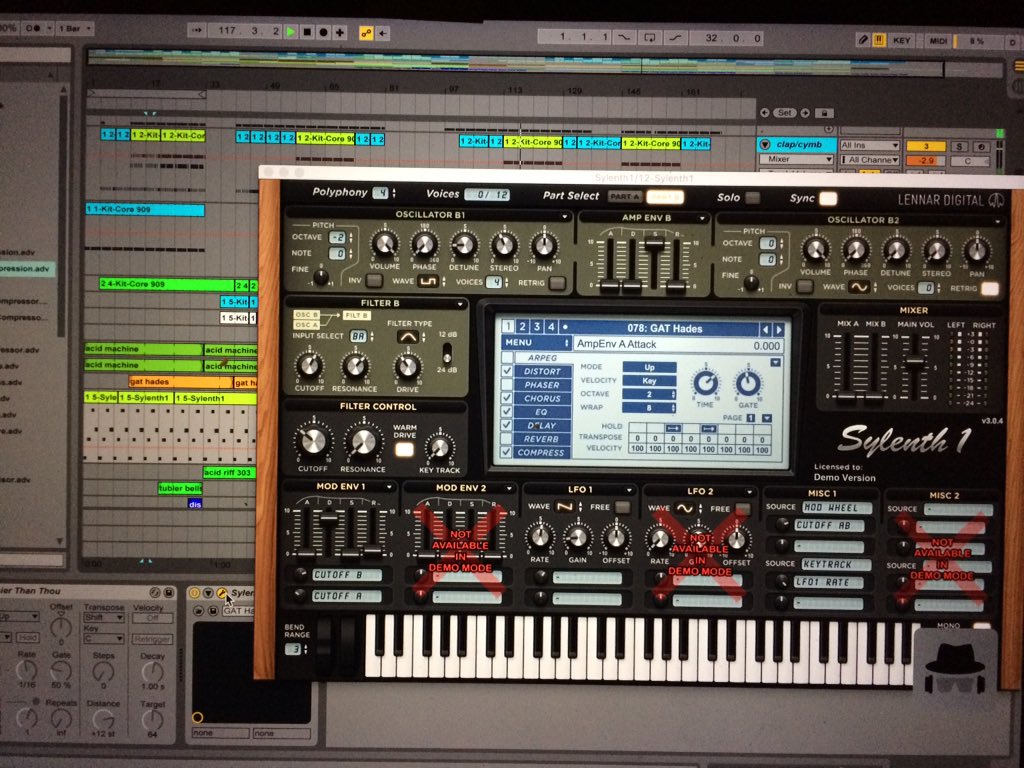The width and height of the screenshot is (1024, 768).
Task: Click the Ableton Stop button
Action: tap(307, 31)
